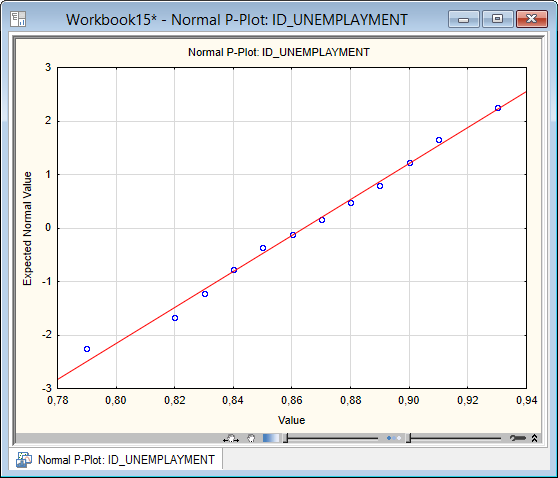
Task: Click the workbook icon in the title bar
Action: click(x=18, y=19)
